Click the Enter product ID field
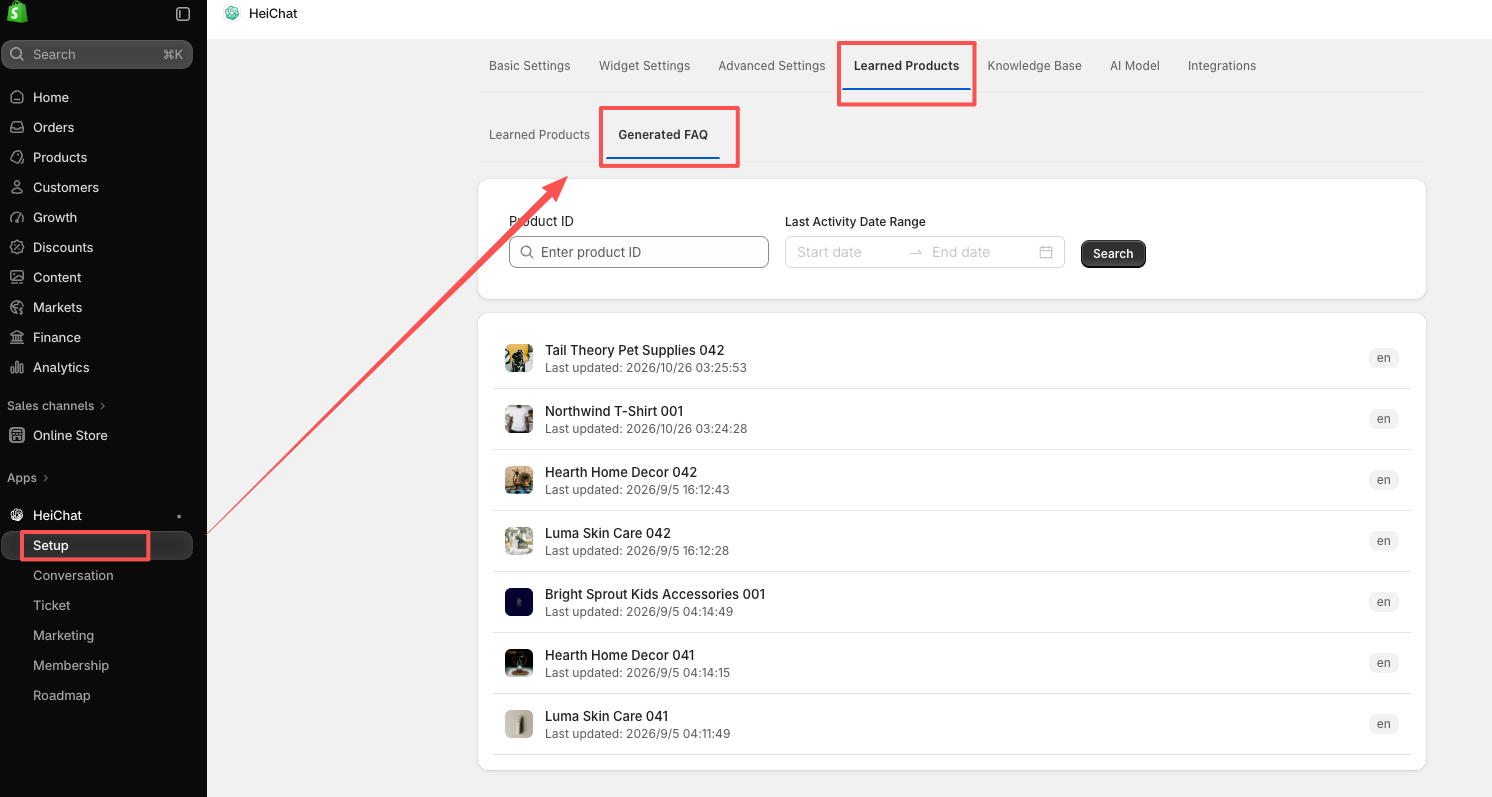This screenshot has width=1492, height=797. (x=639, y=252)
